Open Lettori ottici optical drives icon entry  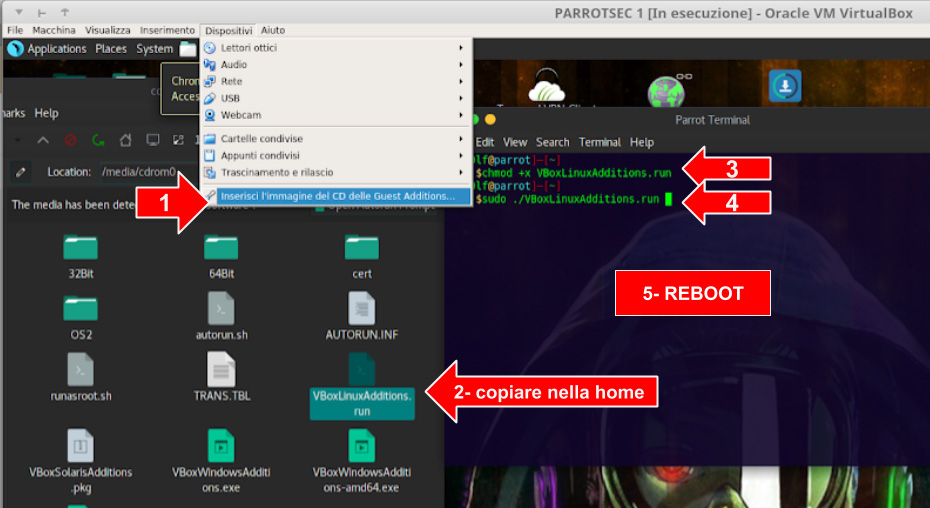pos(210,48)
